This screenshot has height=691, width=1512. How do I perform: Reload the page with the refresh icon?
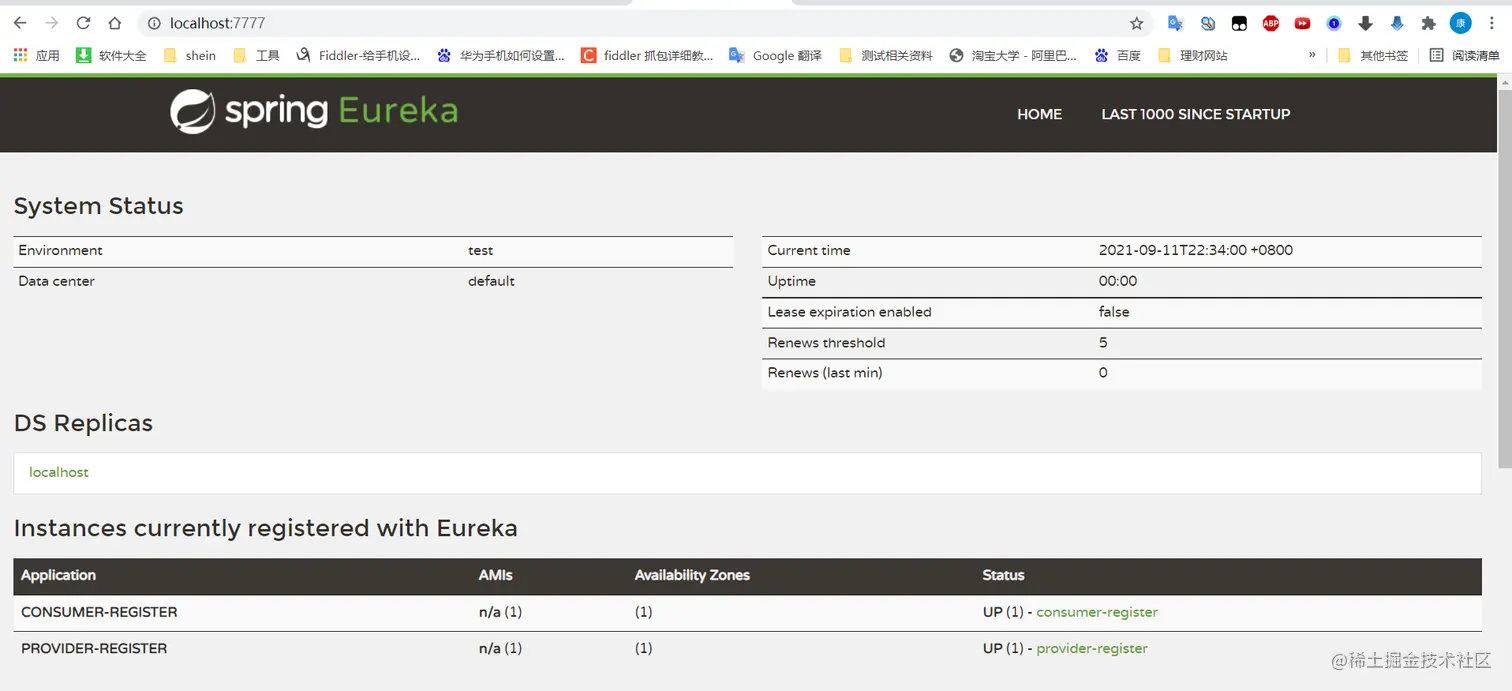pyautogui.click(x=83, y=23)
